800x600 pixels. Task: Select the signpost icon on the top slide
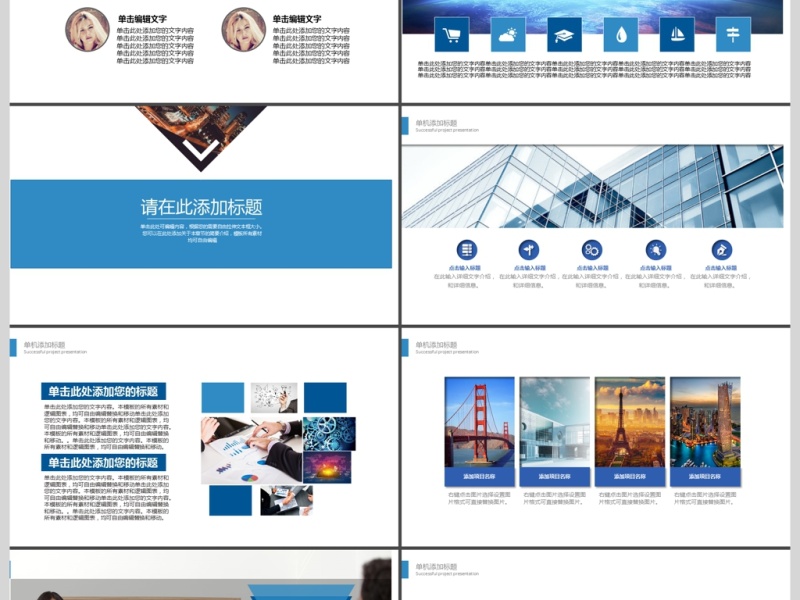click(735, 34)
